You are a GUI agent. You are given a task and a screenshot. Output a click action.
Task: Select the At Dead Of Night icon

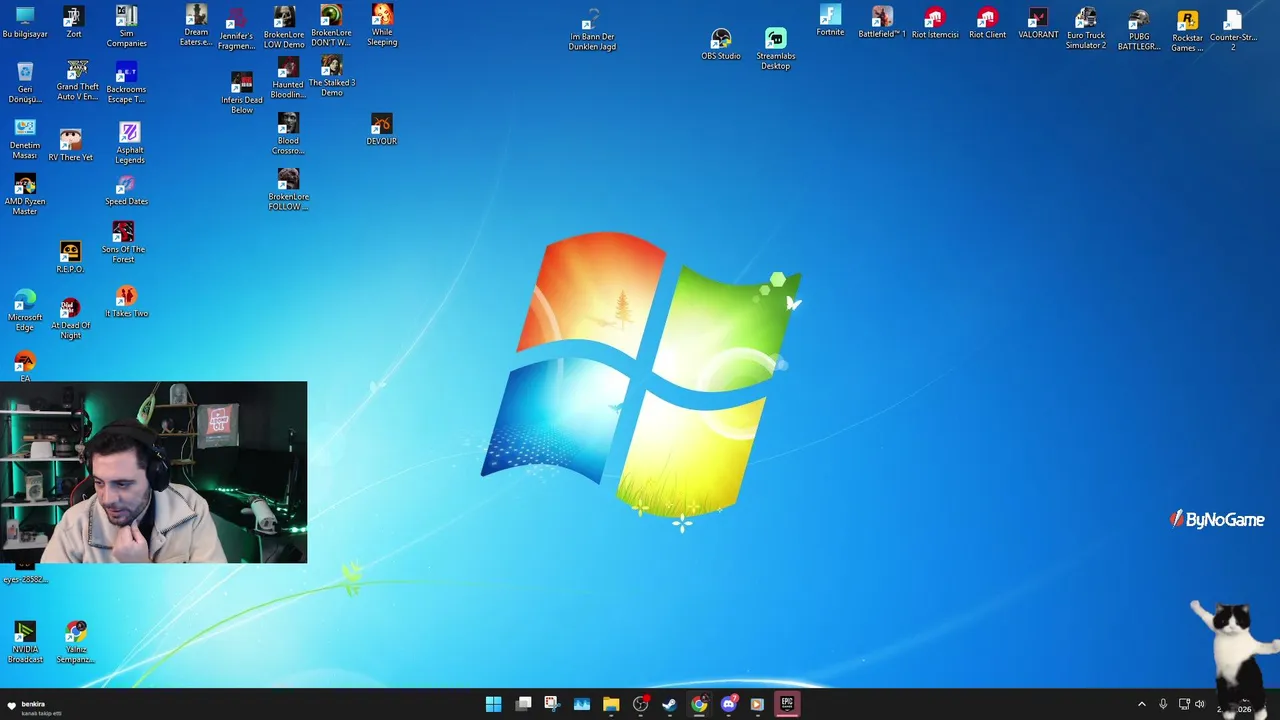tap(70, 319)
